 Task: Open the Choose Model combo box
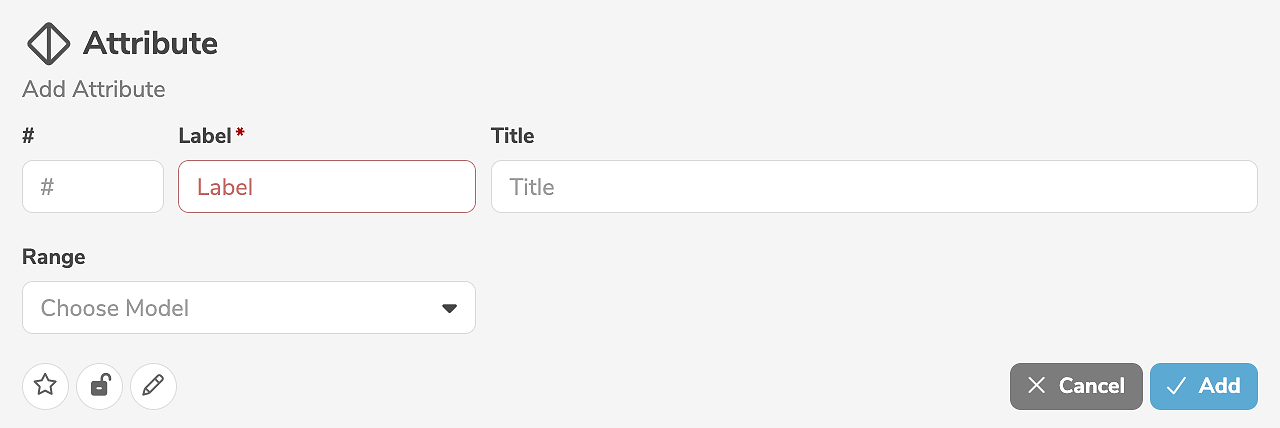coord(230,308)
